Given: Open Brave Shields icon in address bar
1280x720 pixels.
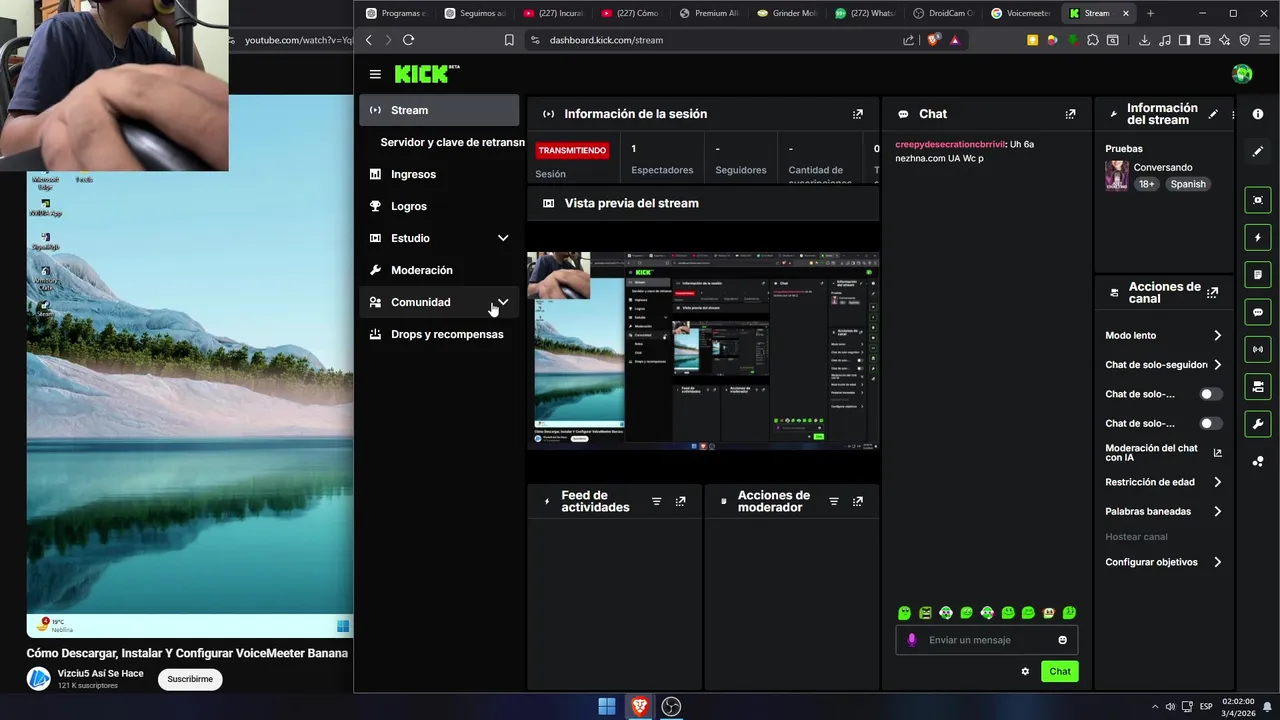Looking at the screenshot, I should [934, 40].
